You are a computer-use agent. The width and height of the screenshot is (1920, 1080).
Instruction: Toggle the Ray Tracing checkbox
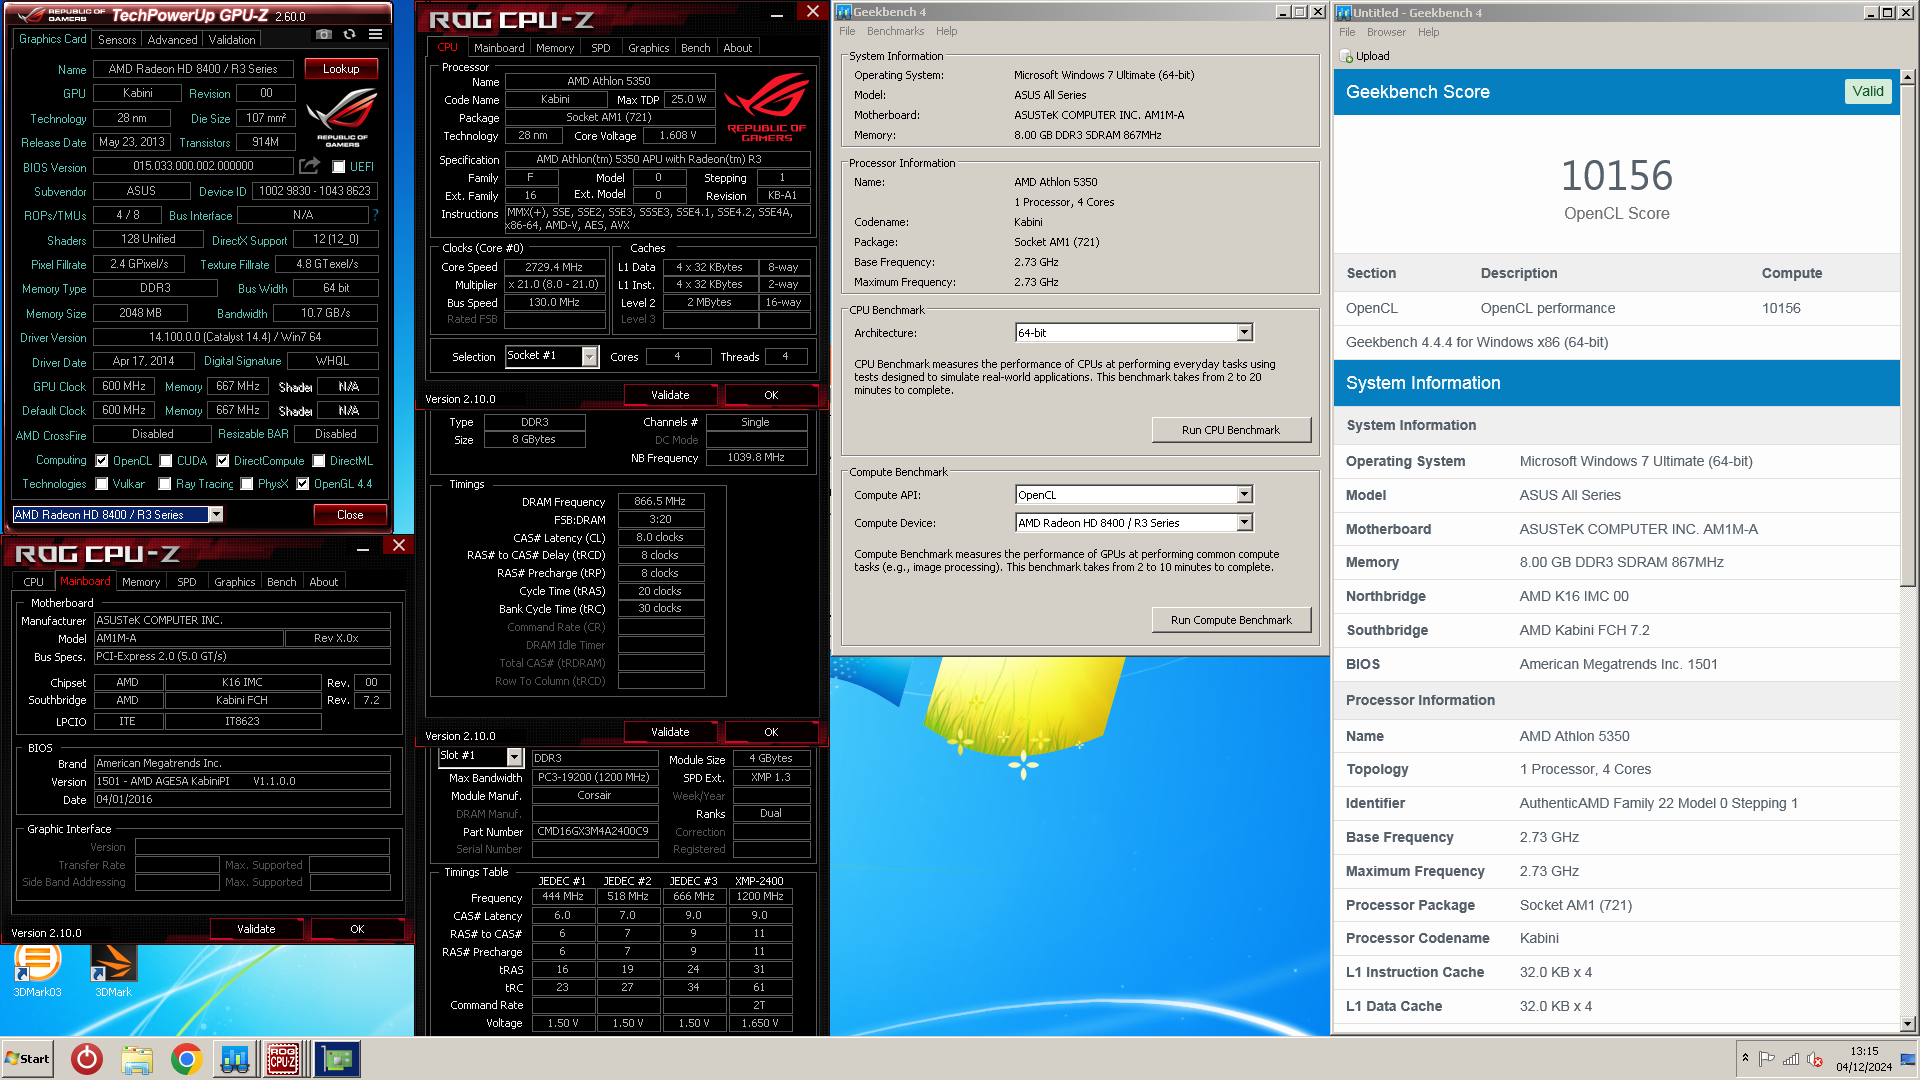point(165,484)
